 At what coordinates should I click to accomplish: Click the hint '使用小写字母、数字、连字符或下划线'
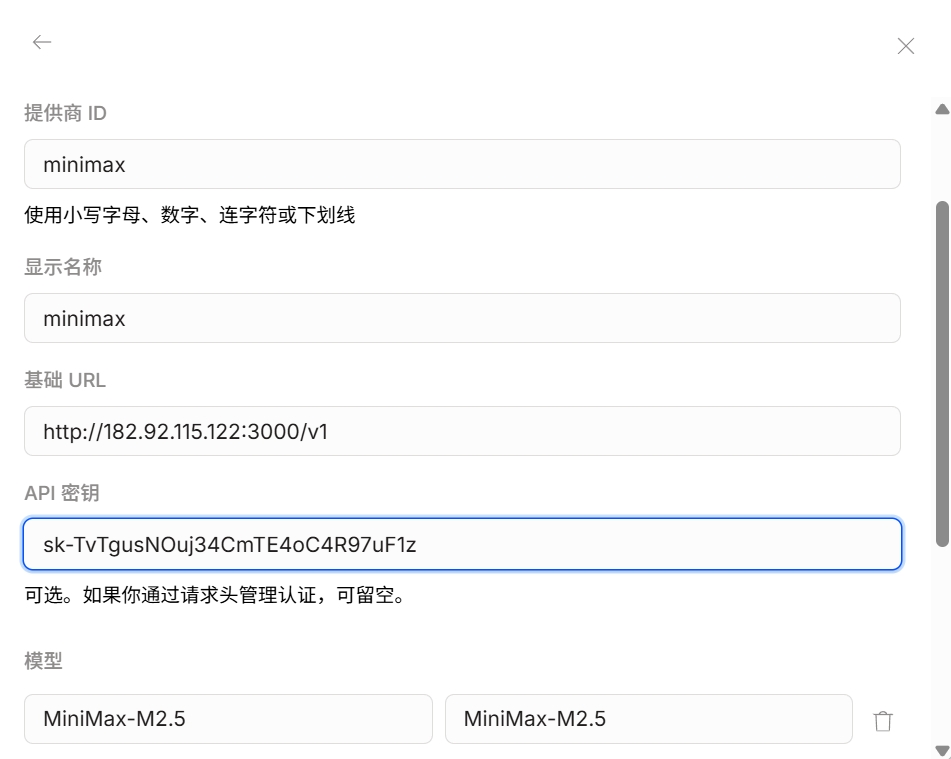coord(190,215)
